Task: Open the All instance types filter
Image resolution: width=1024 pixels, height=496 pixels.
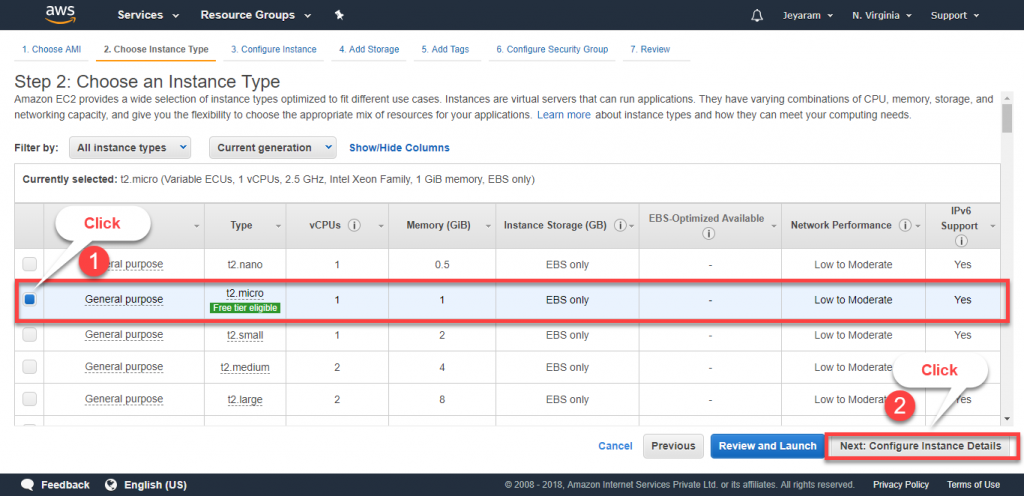Action: click(x=130, y=147)
